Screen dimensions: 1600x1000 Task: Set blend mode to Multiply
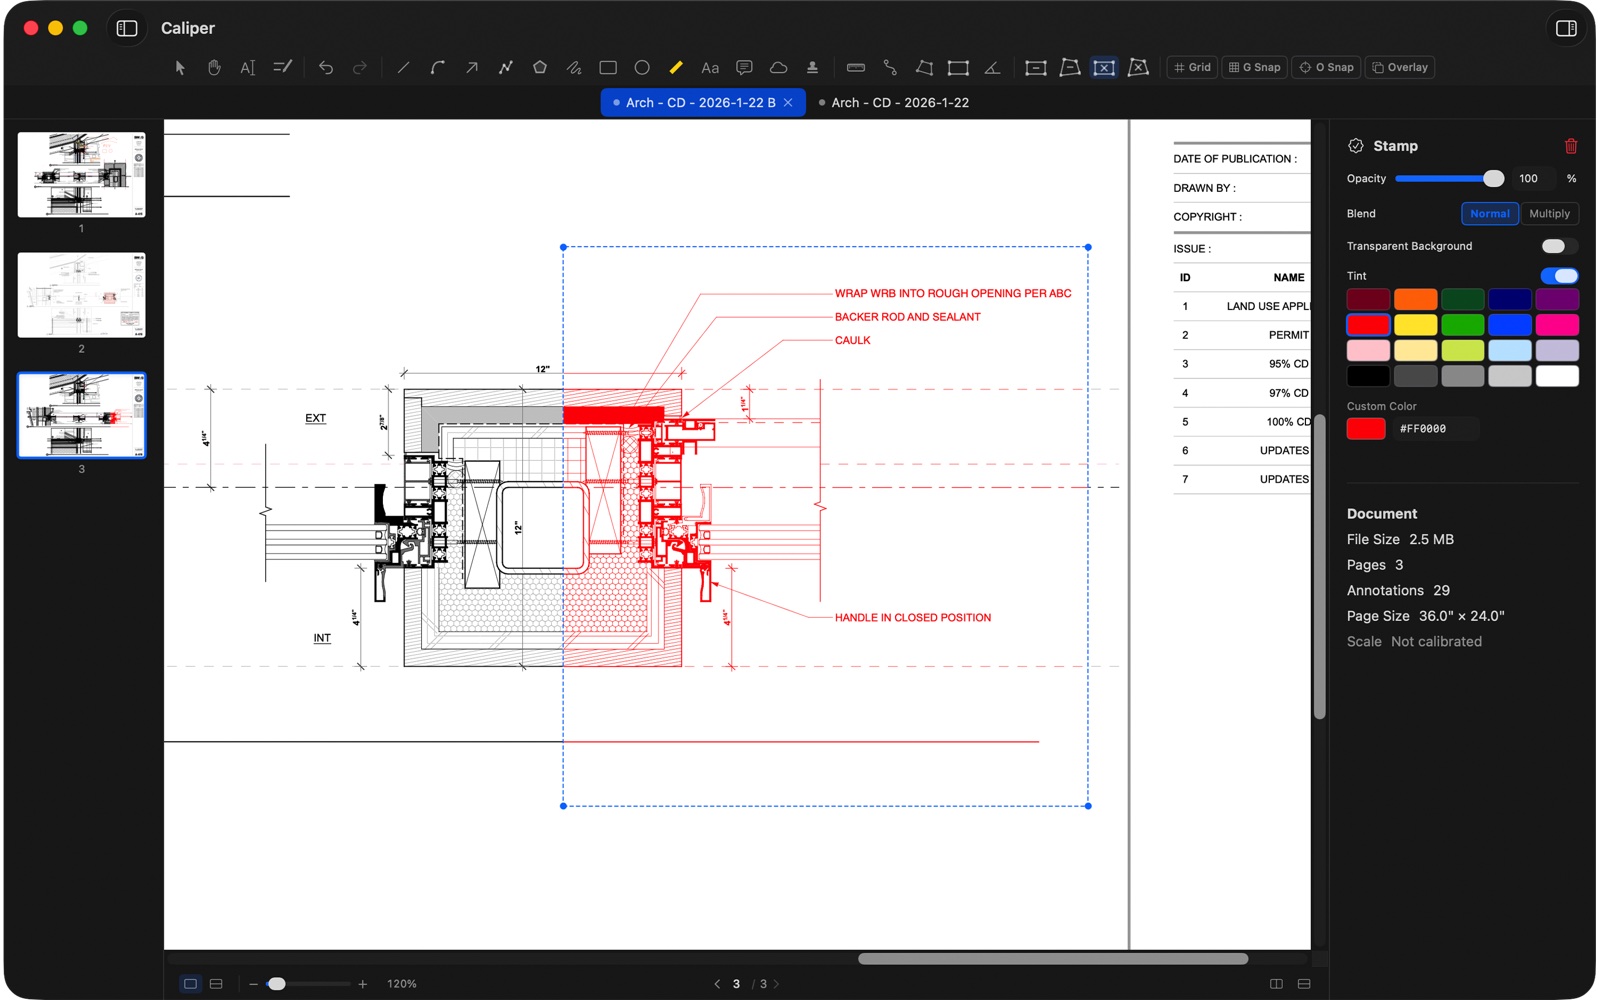pyautogui.click(x=1549, y=214)
